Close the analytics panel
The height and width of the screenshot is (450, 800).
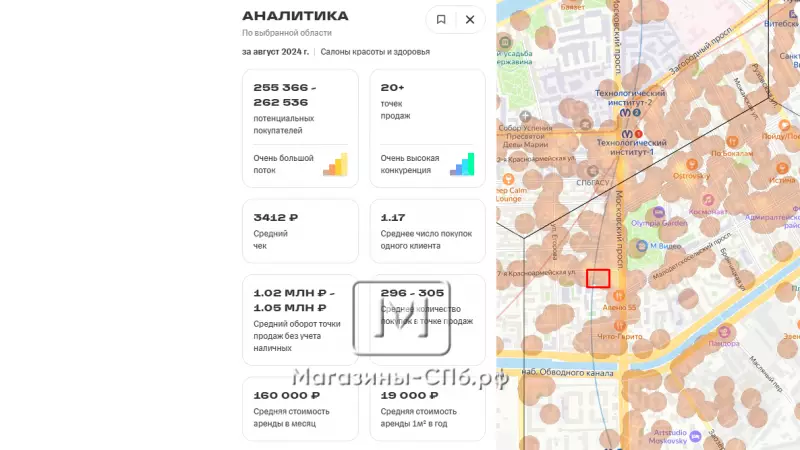(470, 19)
